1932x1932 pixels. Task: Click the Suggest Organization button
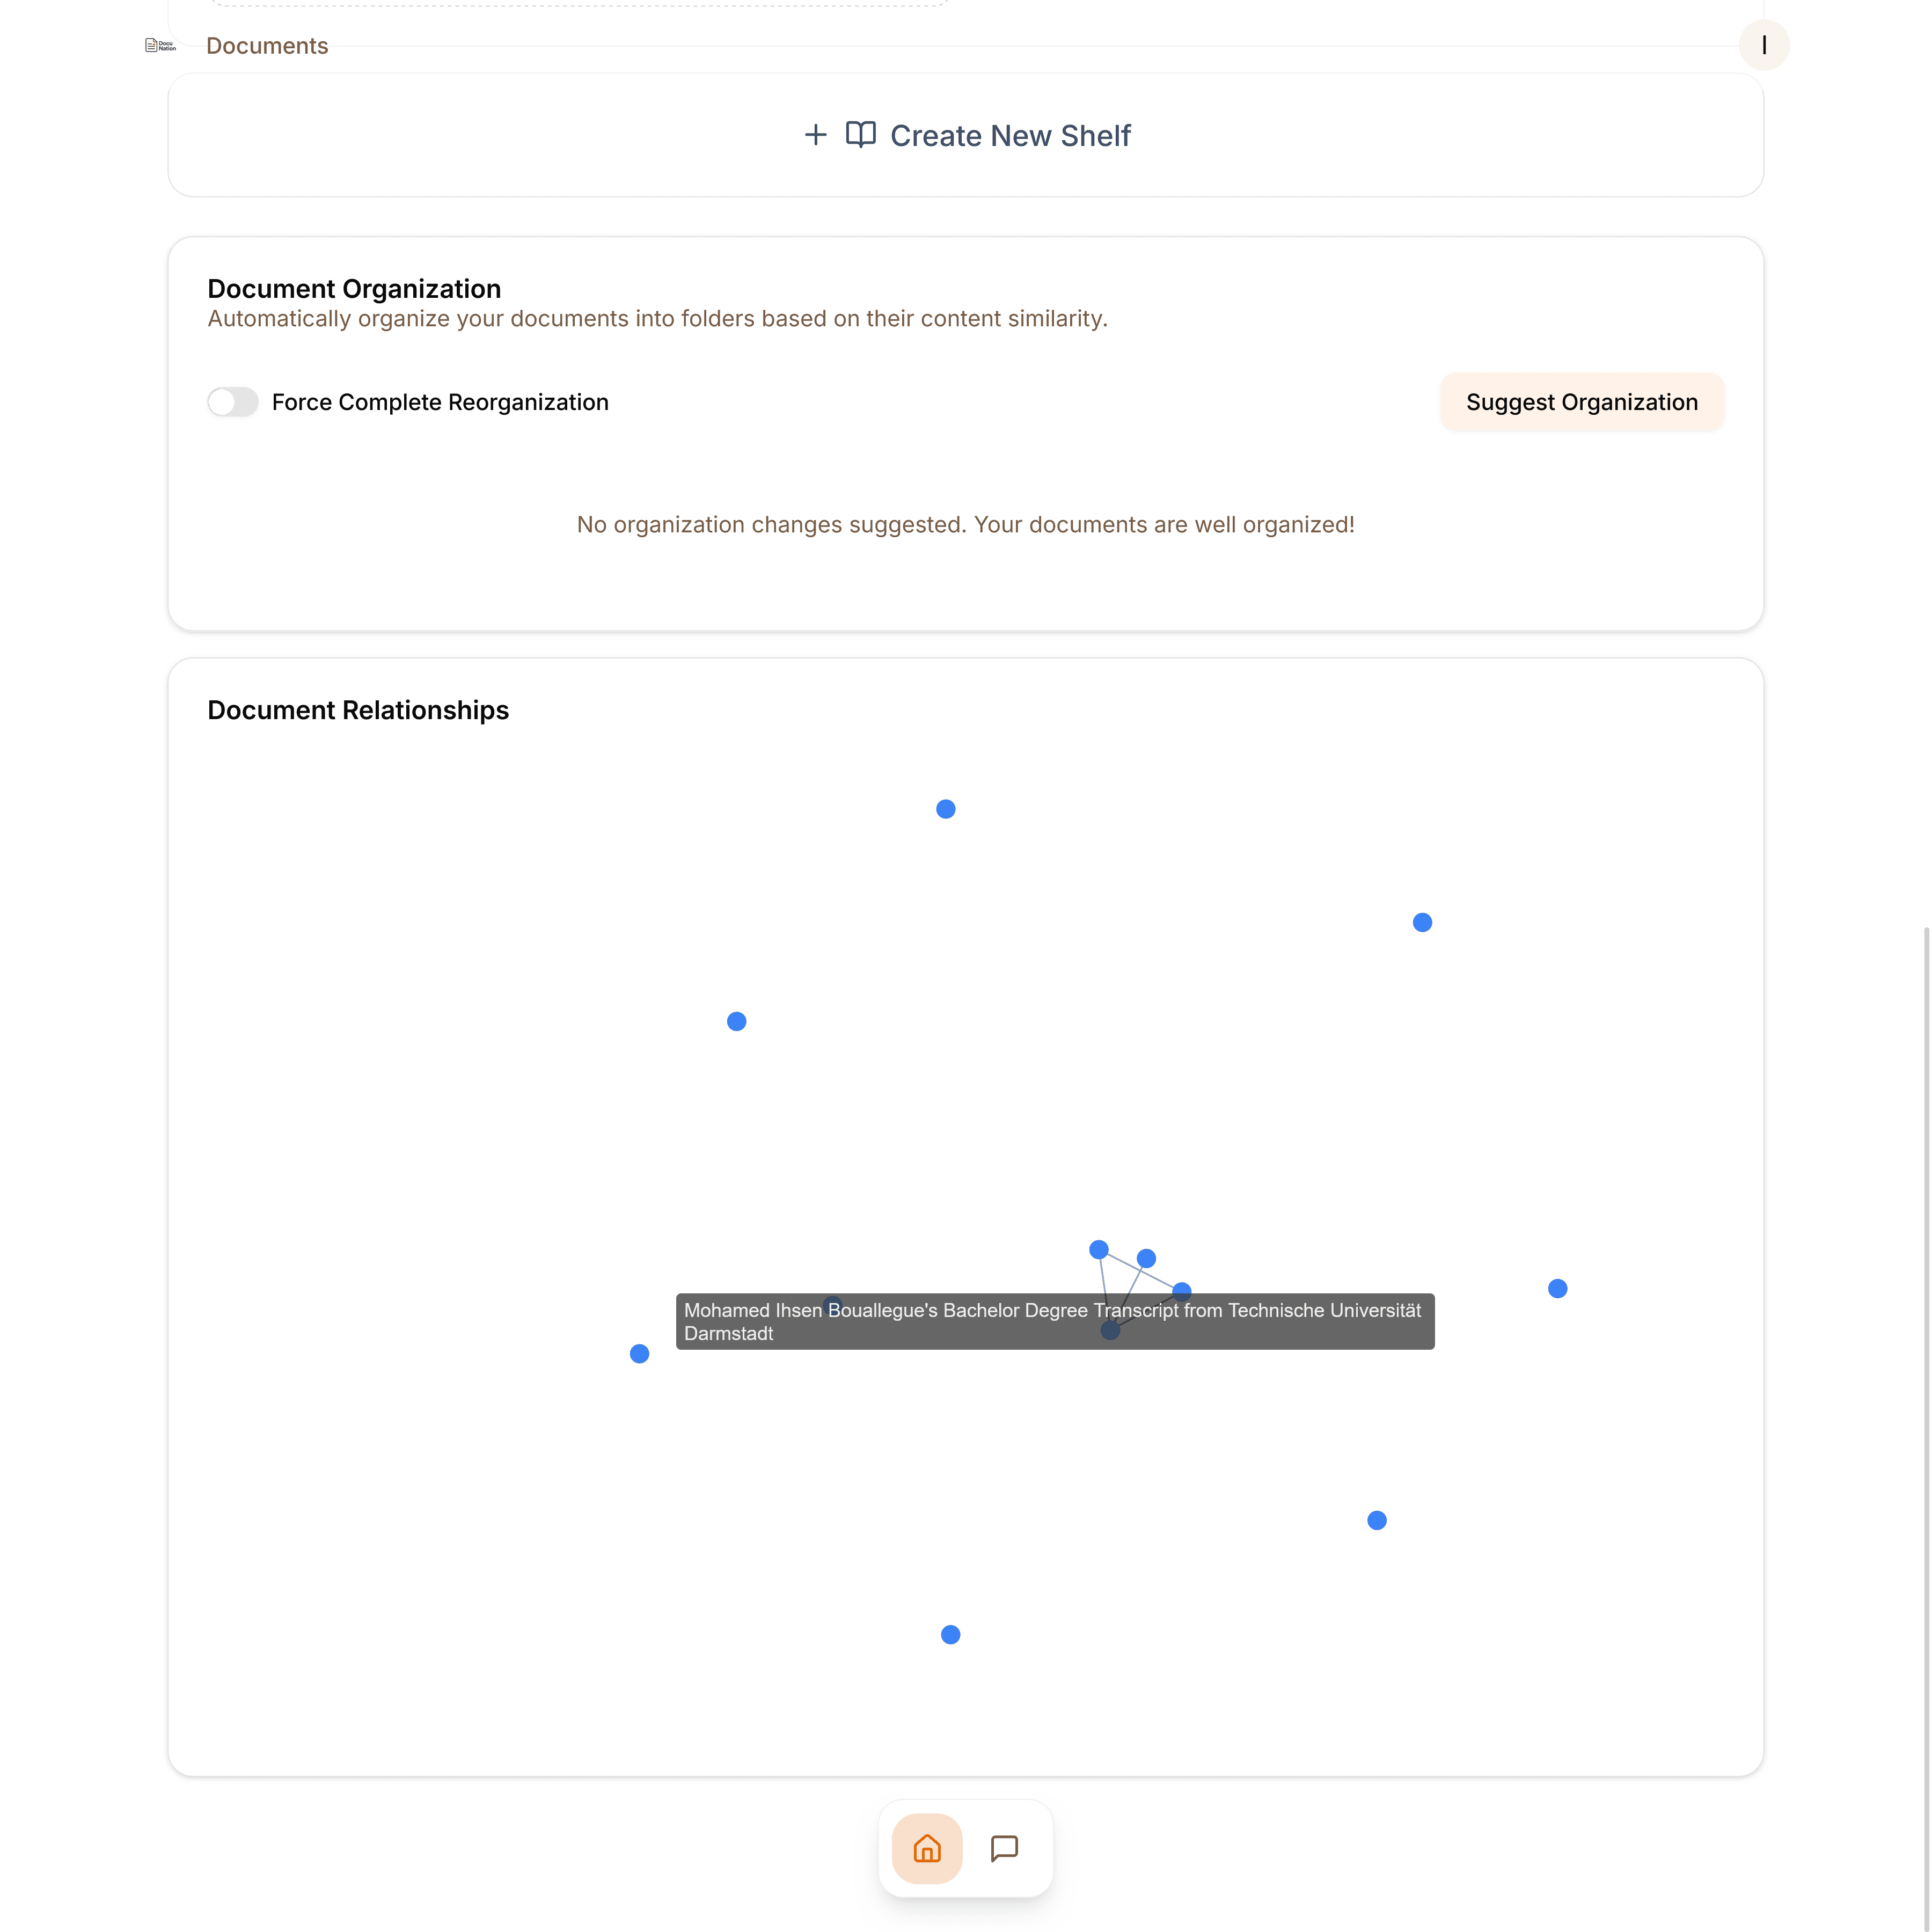[1581, 402]
